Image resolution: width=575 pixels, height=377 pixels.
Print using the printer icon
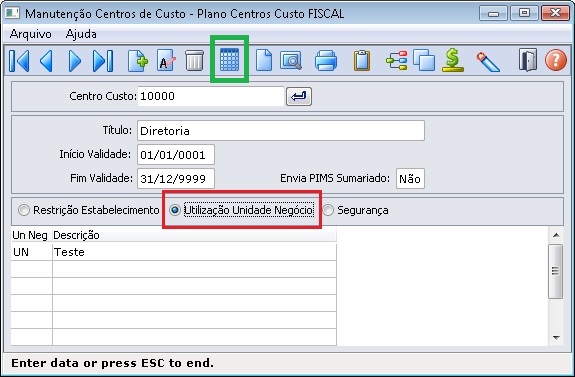click(x=326, y=61)
